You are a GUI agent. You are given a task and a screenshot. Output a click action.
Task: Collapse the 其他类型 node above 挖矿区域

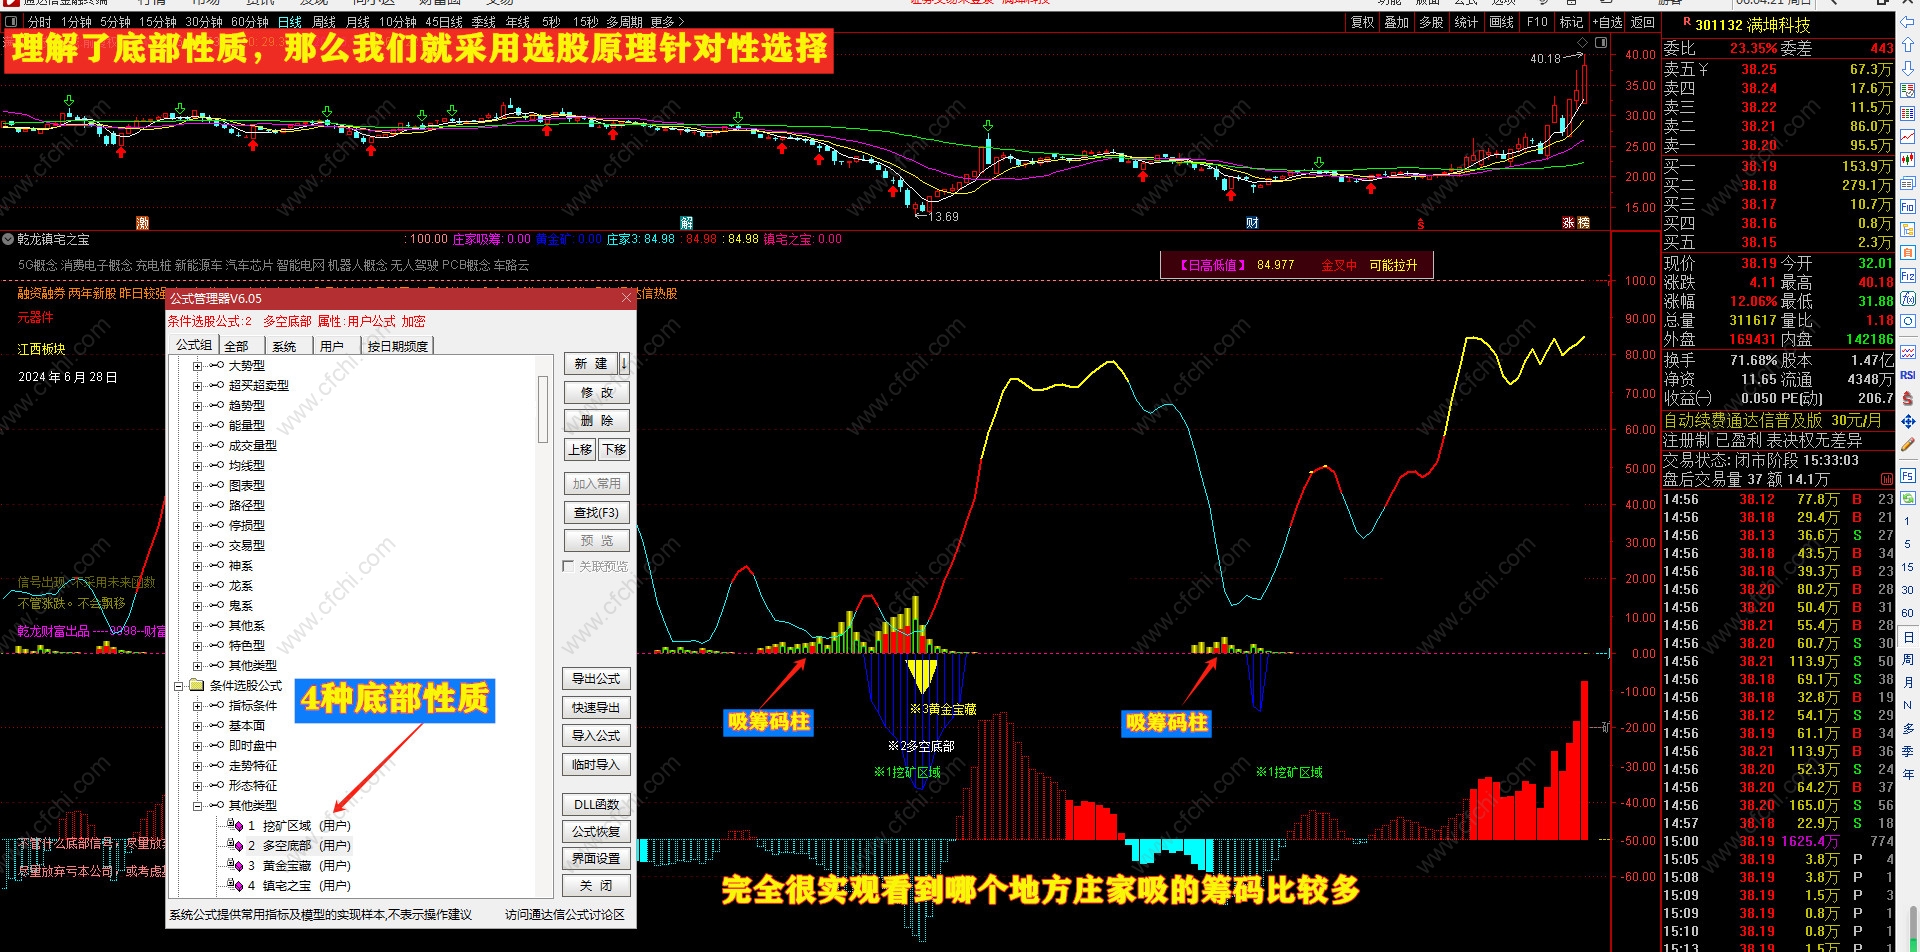pyautogui.click(x=197, y=805)
